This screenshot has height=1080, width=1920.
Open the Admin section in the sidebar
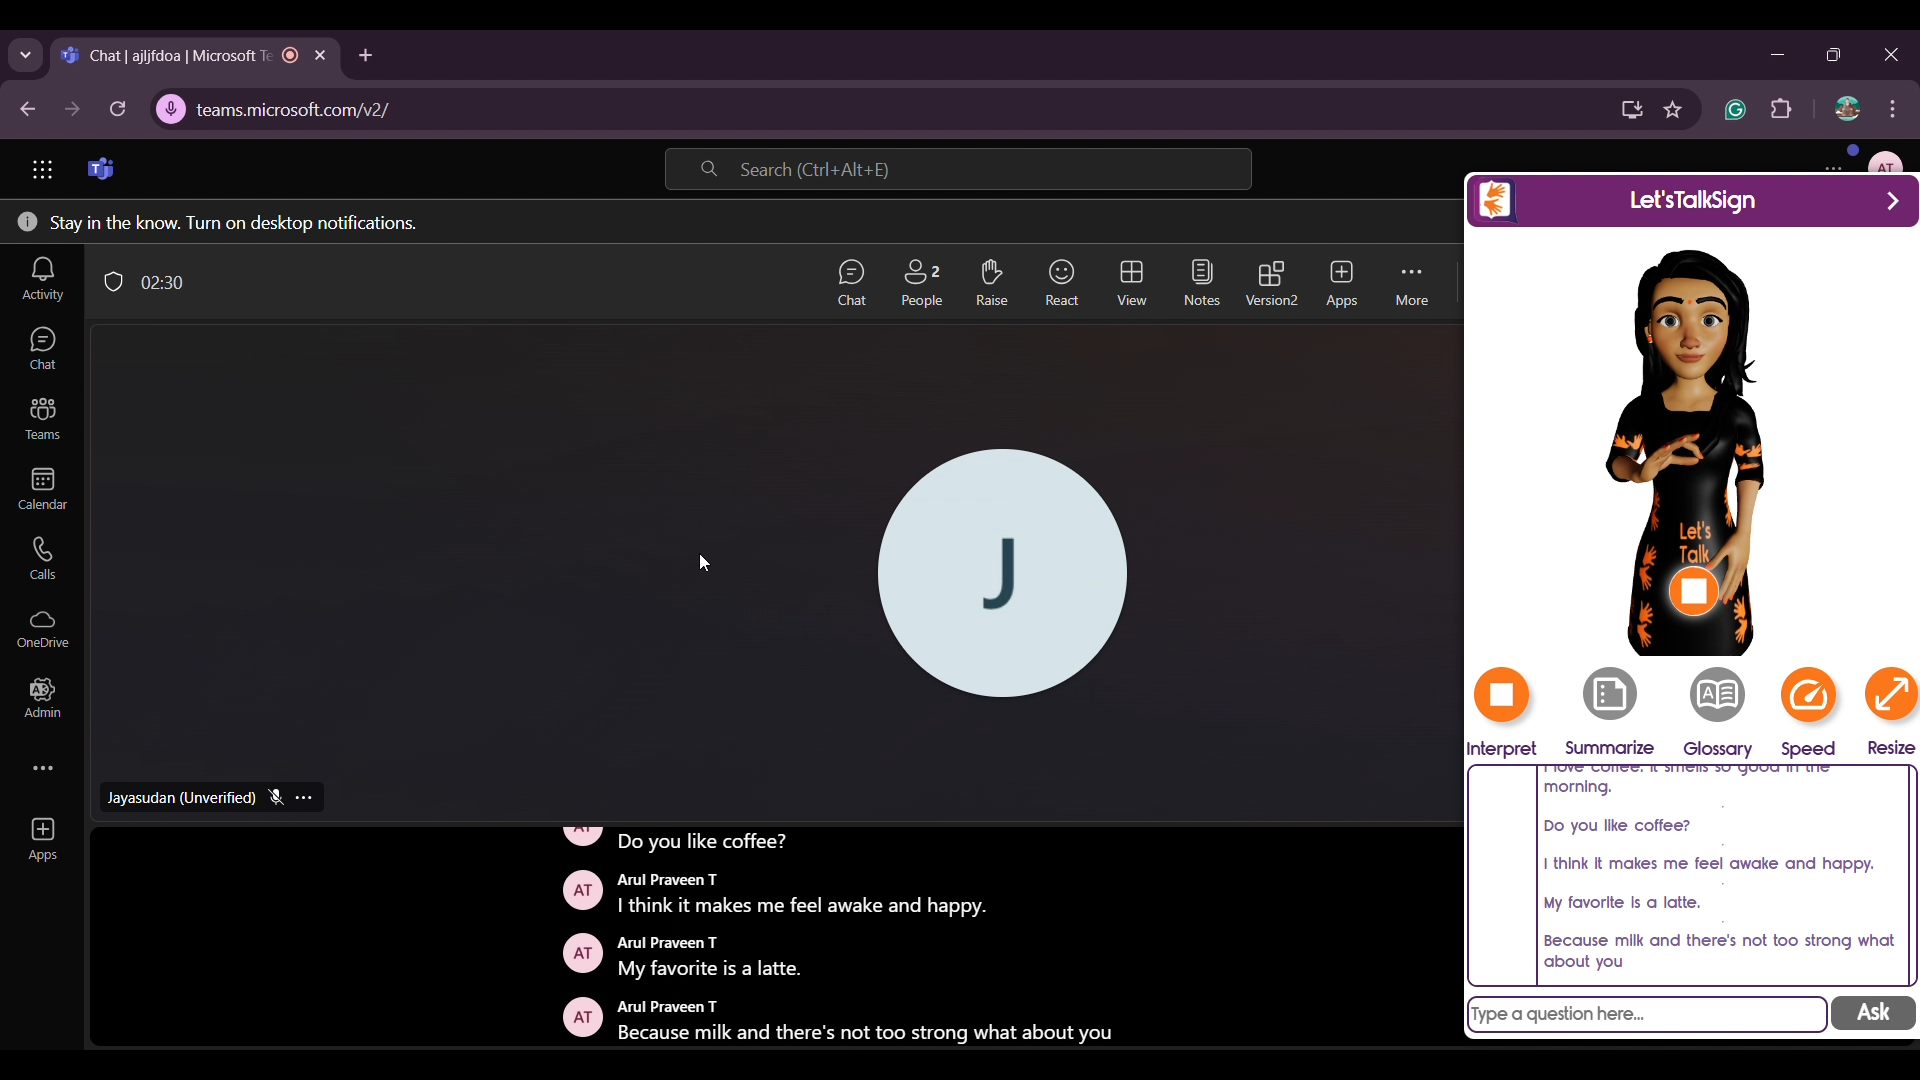[x=42, y=698]
